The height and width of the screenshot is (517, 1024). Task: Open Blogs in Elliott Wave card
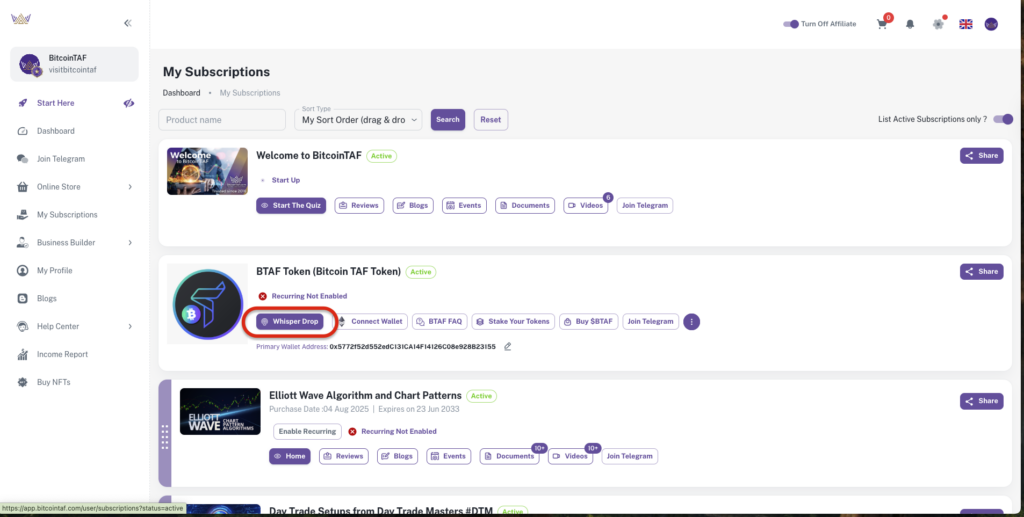pyautogui.click(x=397, y=456)
